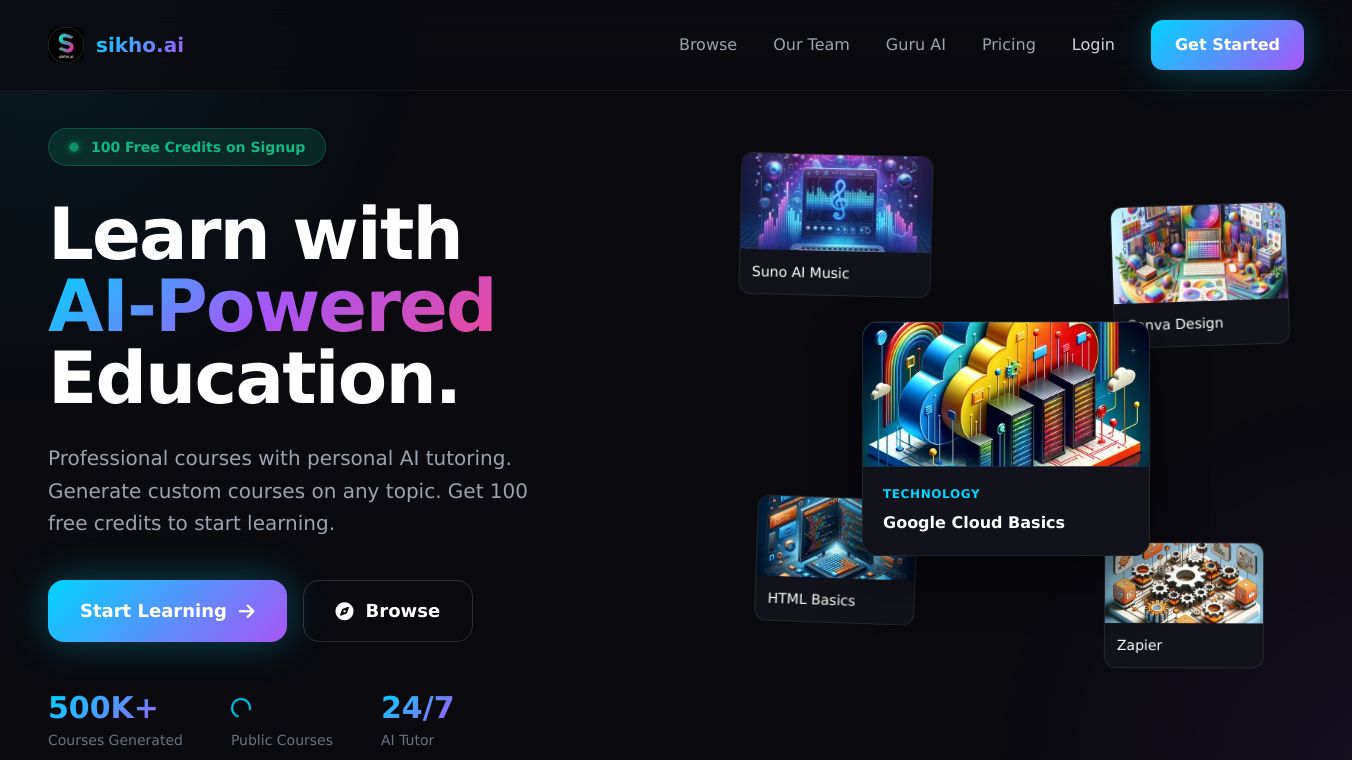Open the Zapier course card

click(x=1184, y=605)
